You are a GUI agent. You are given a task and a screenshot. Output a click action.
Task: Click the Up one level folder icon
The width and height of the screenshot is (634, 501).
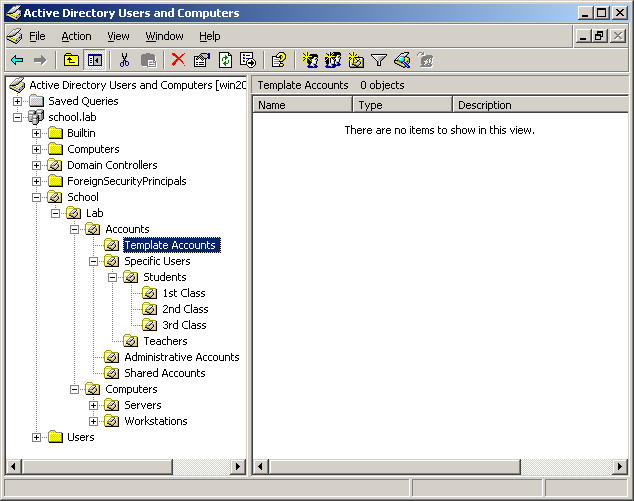[71, 60]
